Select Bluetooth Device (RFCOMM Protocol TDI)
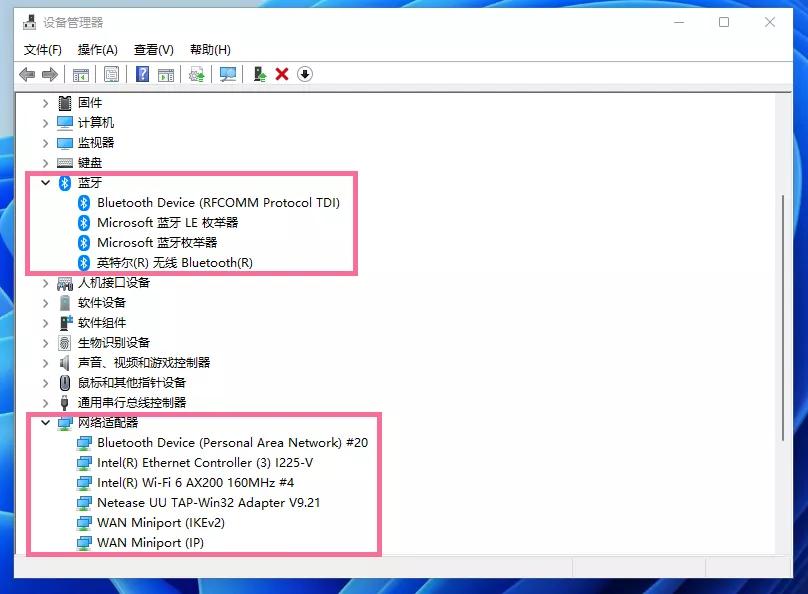Viewport: 808px width, 594px height. point(218,203)
